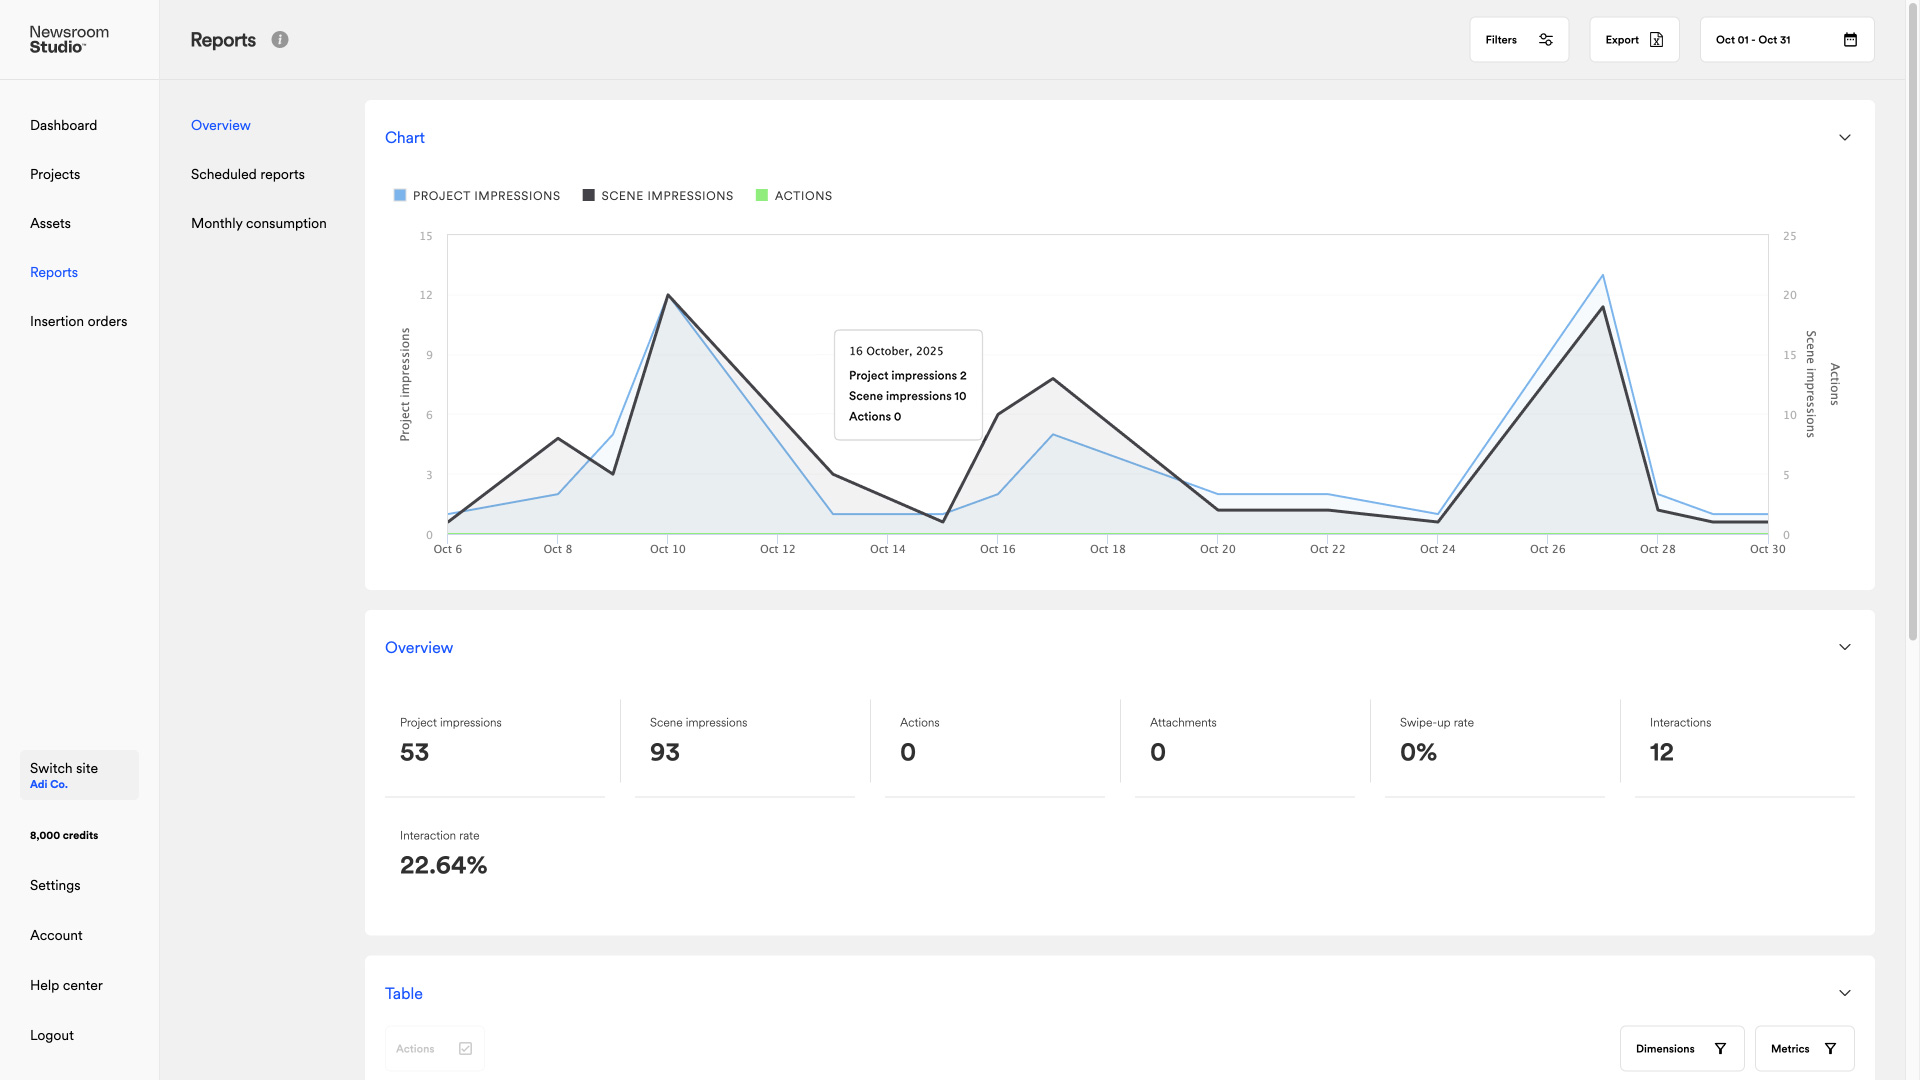Click Switch site Adi Co. button
This screenshot has width=1920, height=1080.
pos(79,775)
